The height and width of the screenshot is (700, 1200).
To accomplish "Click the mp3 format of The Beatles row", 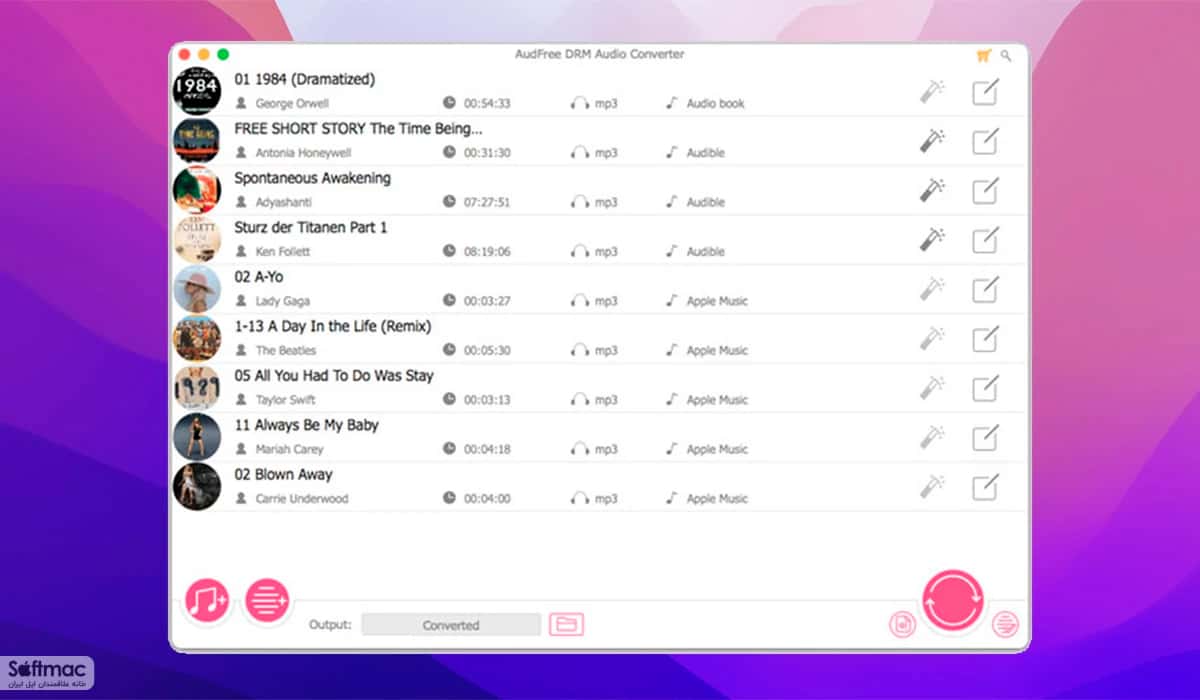I will coord(606,351).
